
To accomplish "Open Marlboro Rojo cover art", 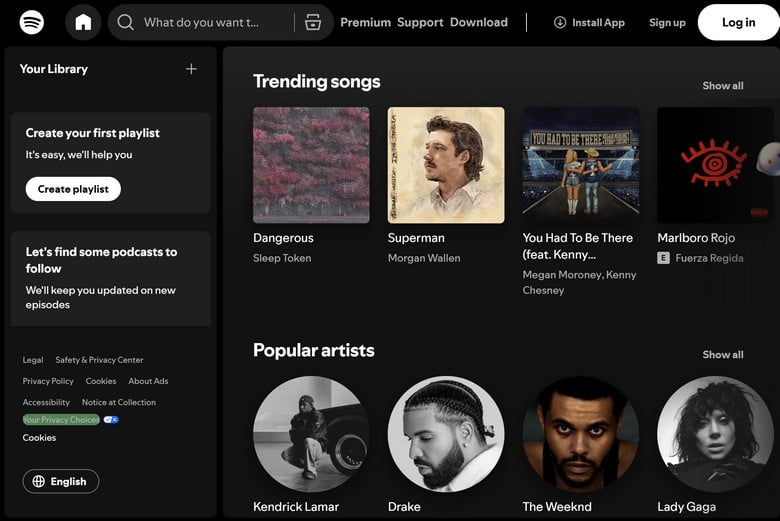I will pos(715,165).
